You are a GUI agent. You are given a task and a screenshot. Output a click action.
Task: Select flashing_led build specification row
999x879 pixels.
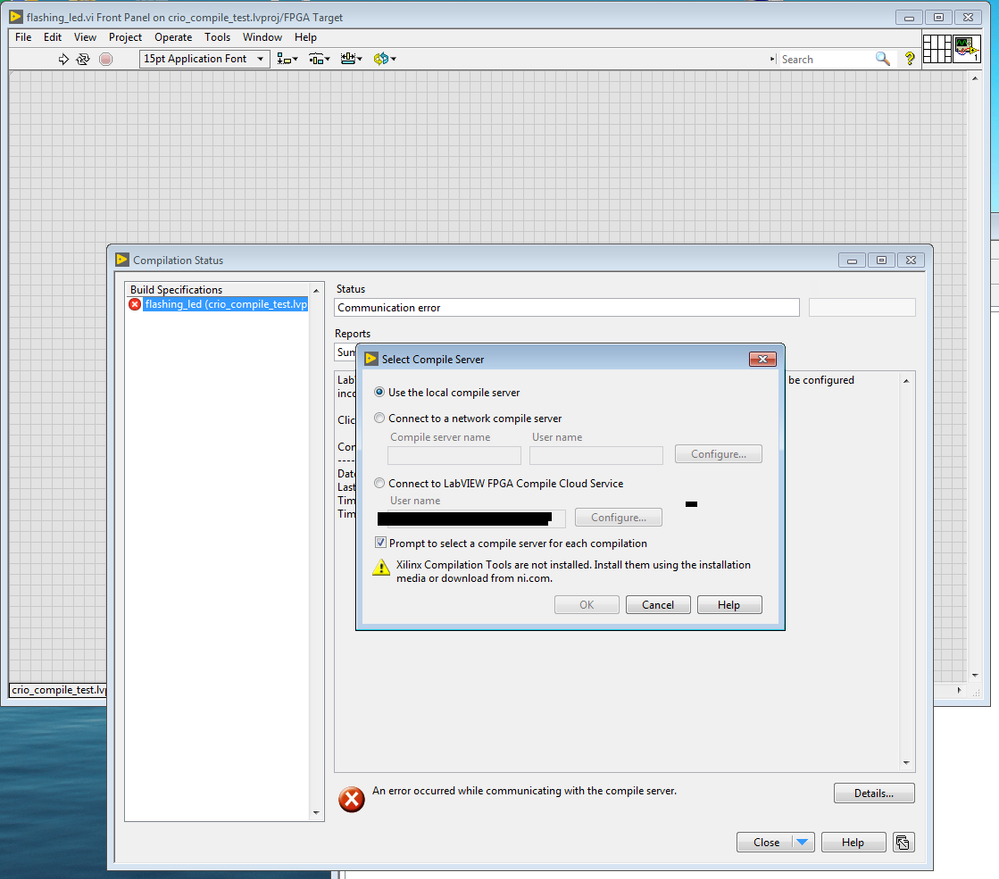(x=219, y=304)
